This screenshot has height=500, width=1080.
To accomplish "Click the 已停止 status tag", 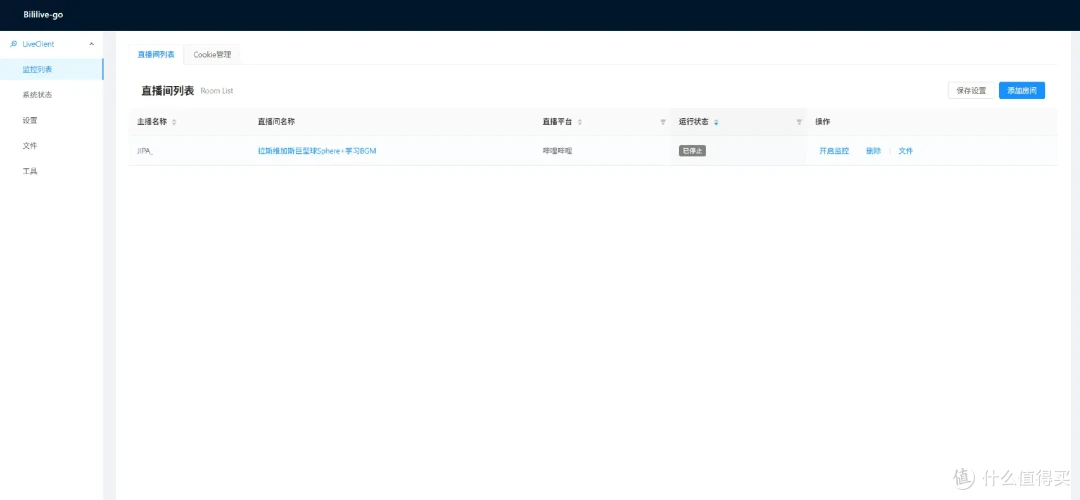I will pyautogui.click(x=692, y=151).
